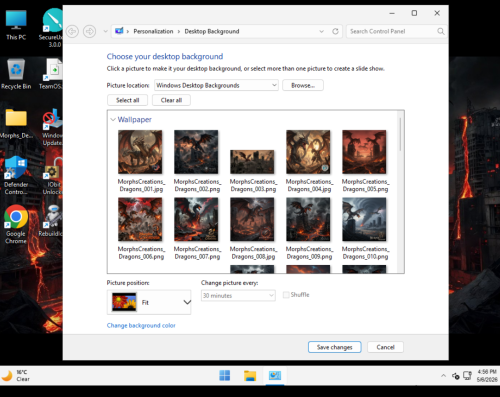Click the Control Panel icon in address bar
The width and height of the screenshot is (500, 397).
[x=119, y=31]
